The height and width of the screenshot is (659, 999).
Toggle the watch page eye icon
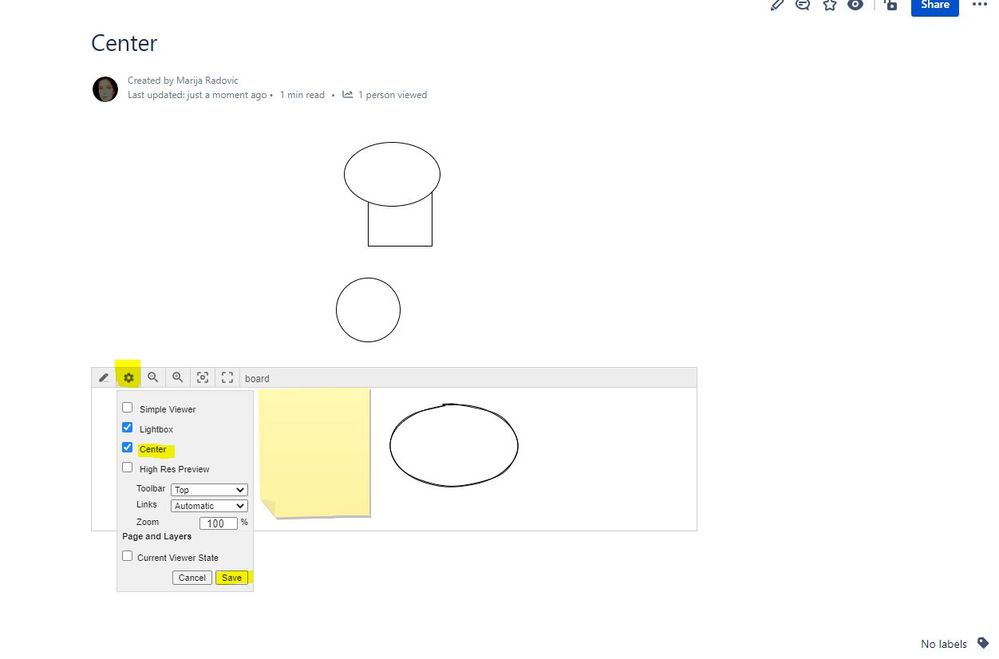856,5
